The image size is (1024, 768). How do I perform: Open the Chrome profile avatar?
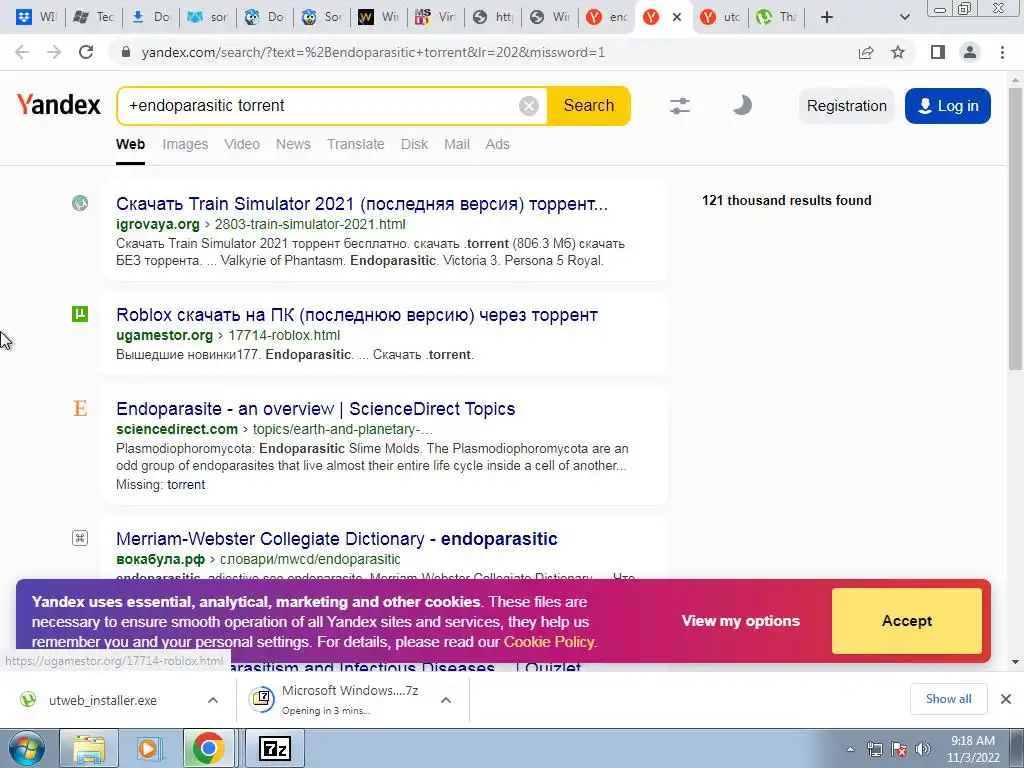(x=970, y=52)
